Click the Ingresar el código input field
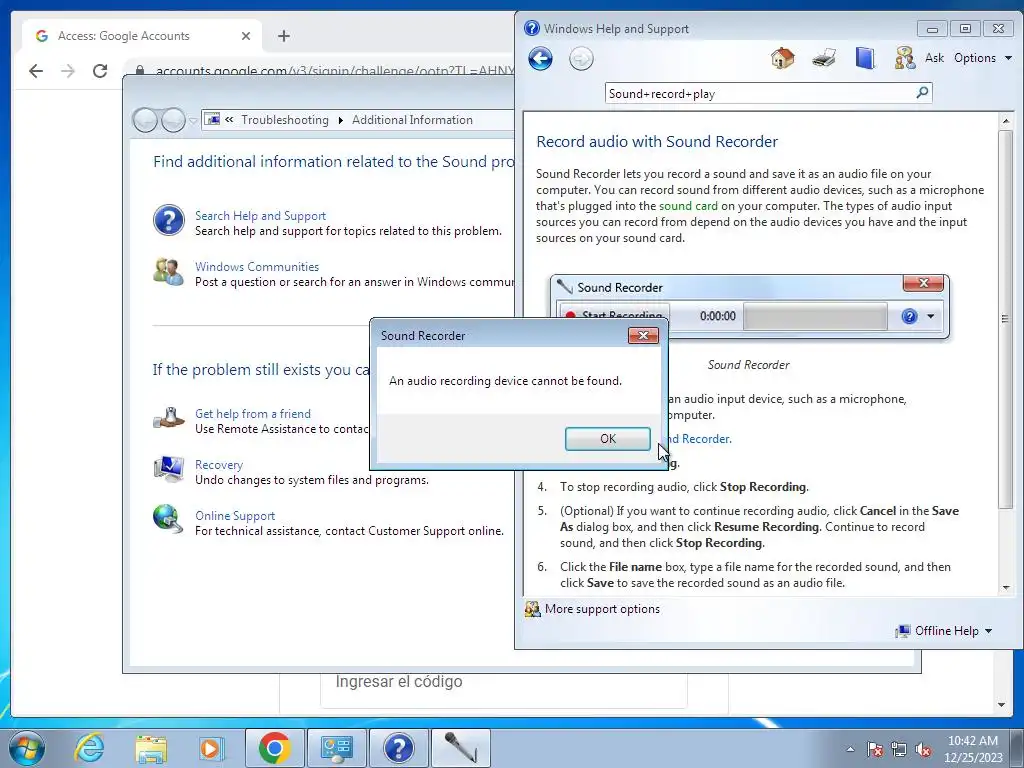Screen dimensions: 1024x768 503,682
